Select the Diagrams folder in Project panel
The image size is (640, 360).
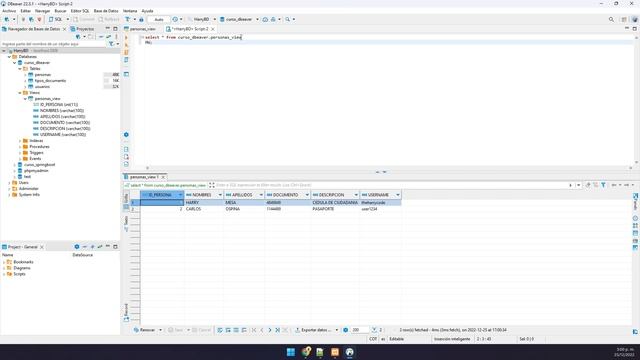pos(18,268)
